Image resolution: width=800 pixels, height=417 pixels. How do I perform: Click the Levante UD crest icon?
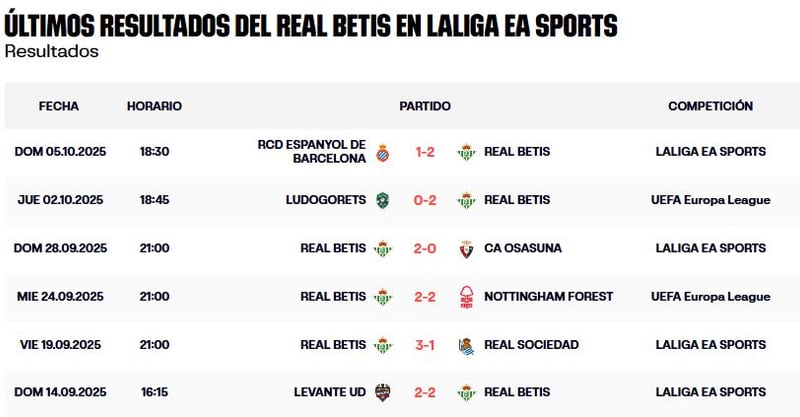pos(383,393)
